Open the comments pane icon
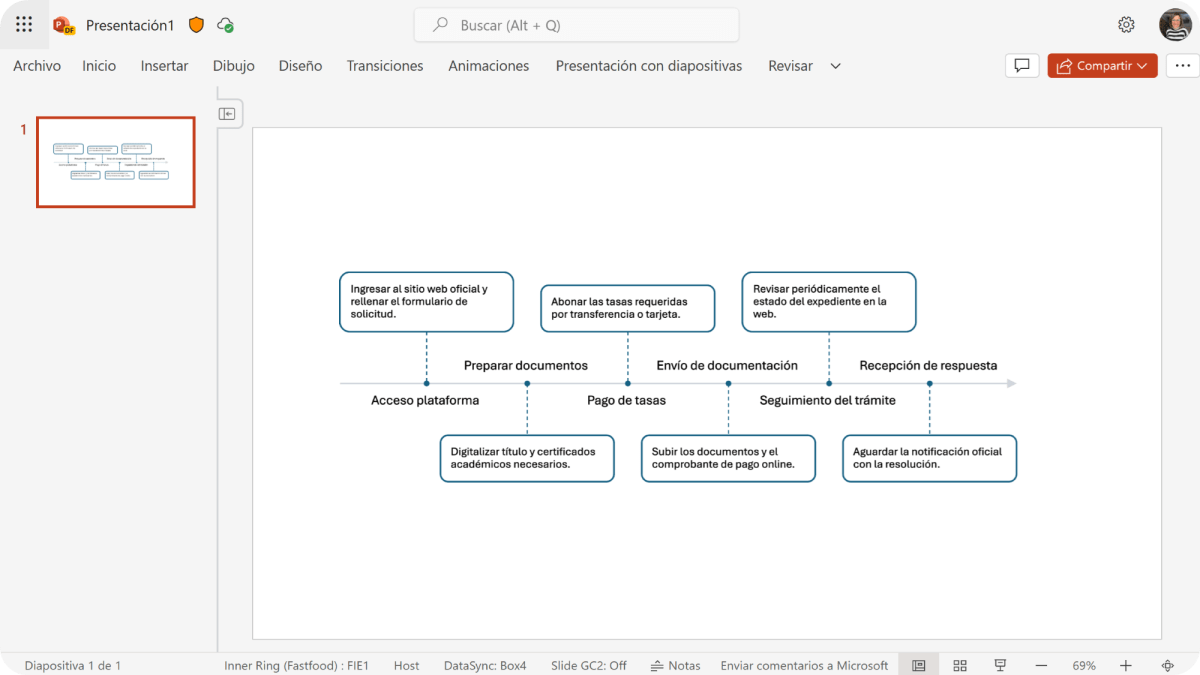The height and width of the screenshot is (675, 1200). pos(1021,66)
